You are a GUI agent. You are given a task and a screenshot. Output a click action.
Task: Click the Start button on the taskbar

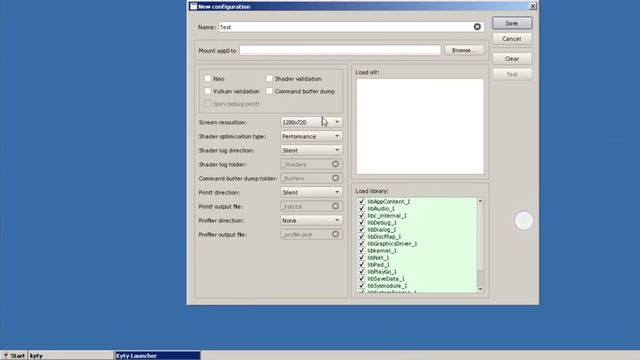(14, 356)
